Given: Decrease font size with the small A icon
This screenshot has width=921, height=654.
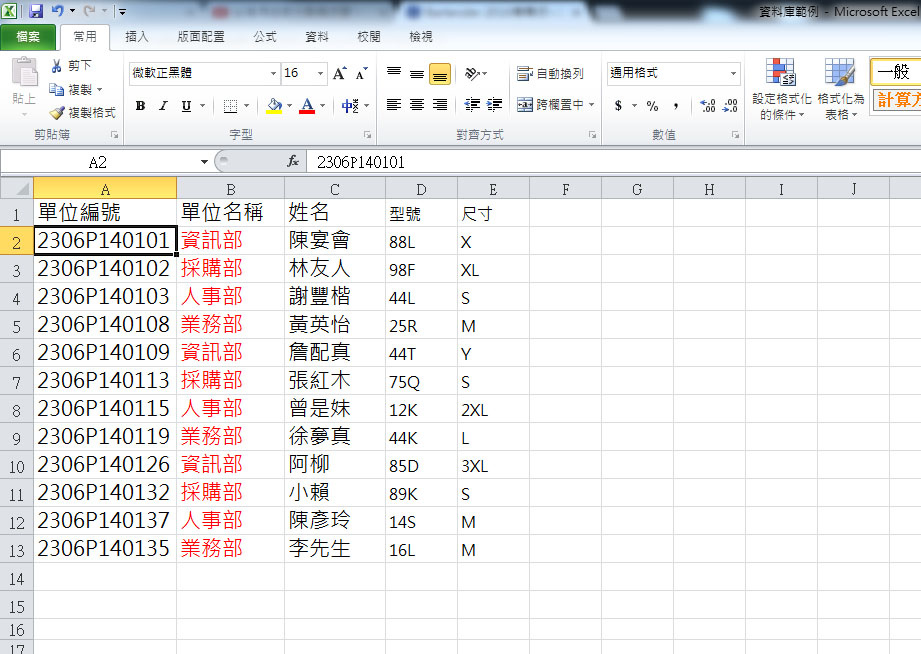Looking at the screenshot, I should pyautogui.click(x=362, y=73).
